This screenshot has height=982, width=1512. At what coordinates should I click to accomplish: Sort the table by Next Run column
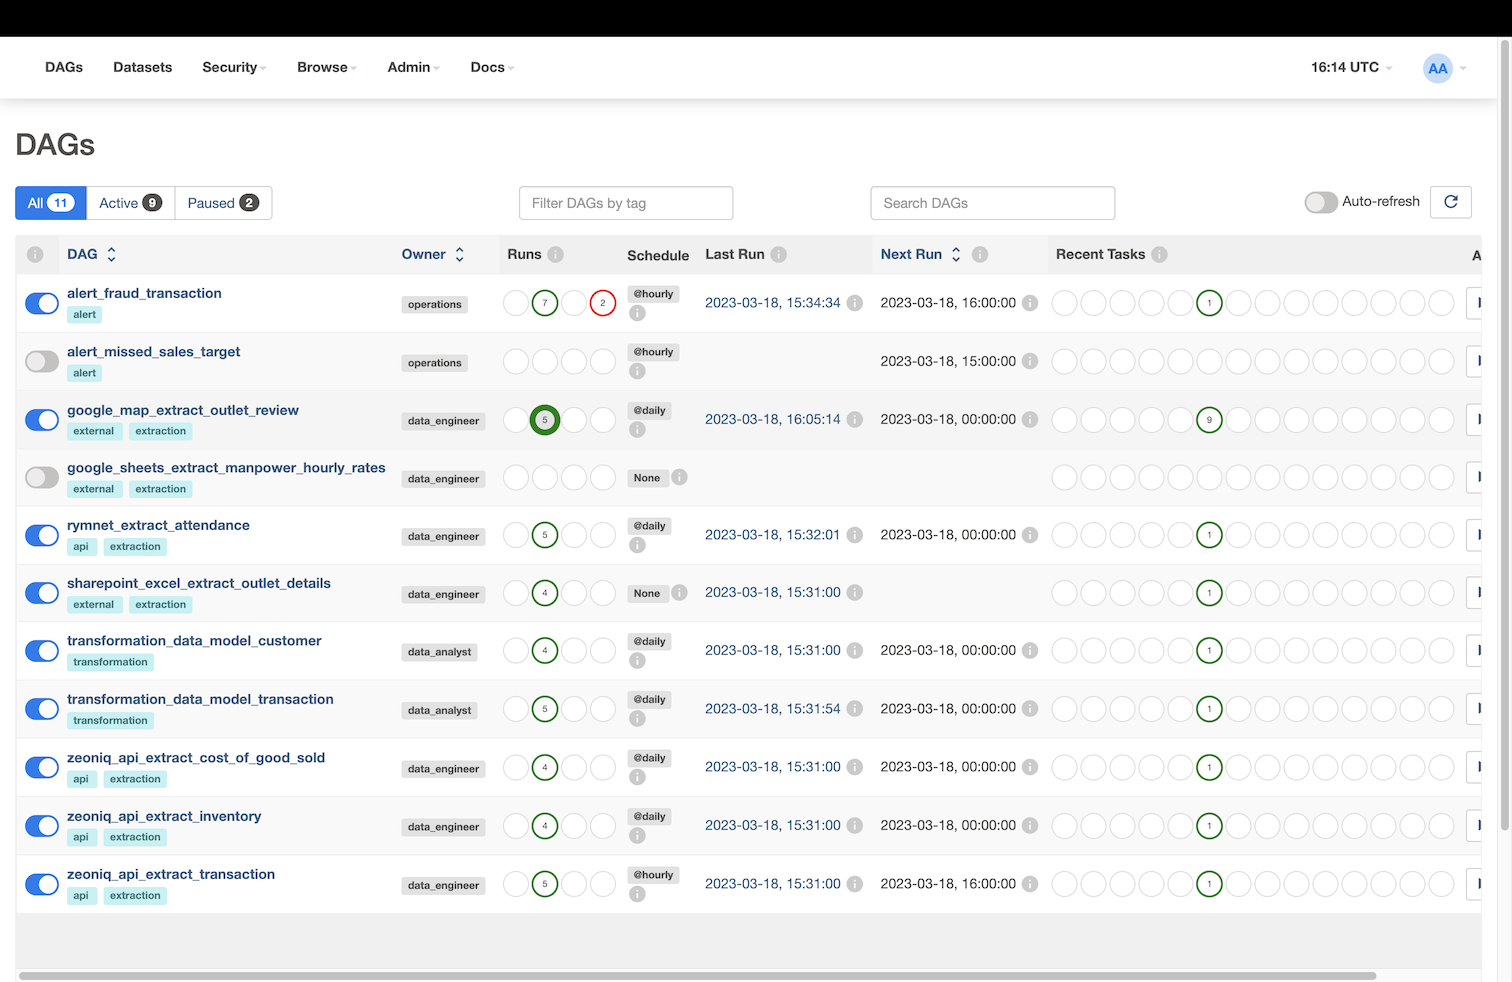920,254
